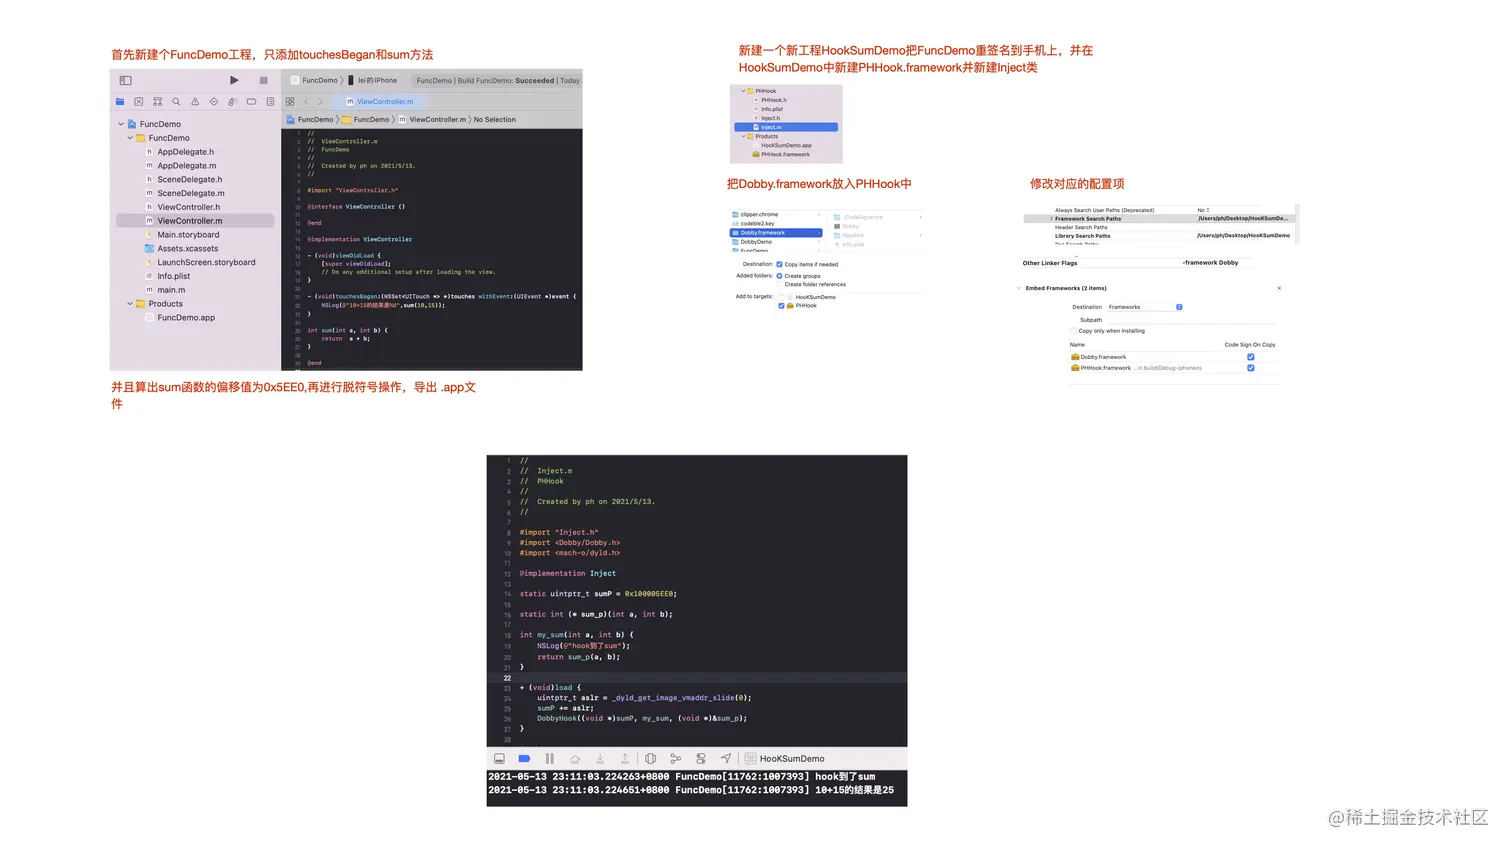Viewport: 1512px width, 851px height.
Task: Enable the HooKSumDemo target checkbox
Action: pos(781,297)
